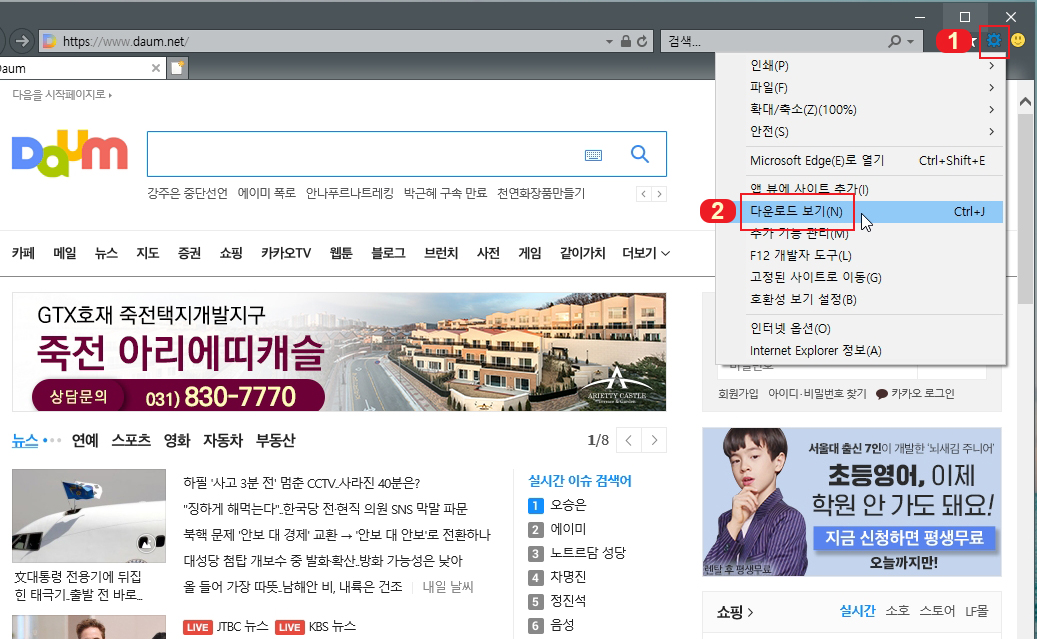Close the Daum browser tab
The width and height of the screenshot is (1037, 639).
click(155, 68)
